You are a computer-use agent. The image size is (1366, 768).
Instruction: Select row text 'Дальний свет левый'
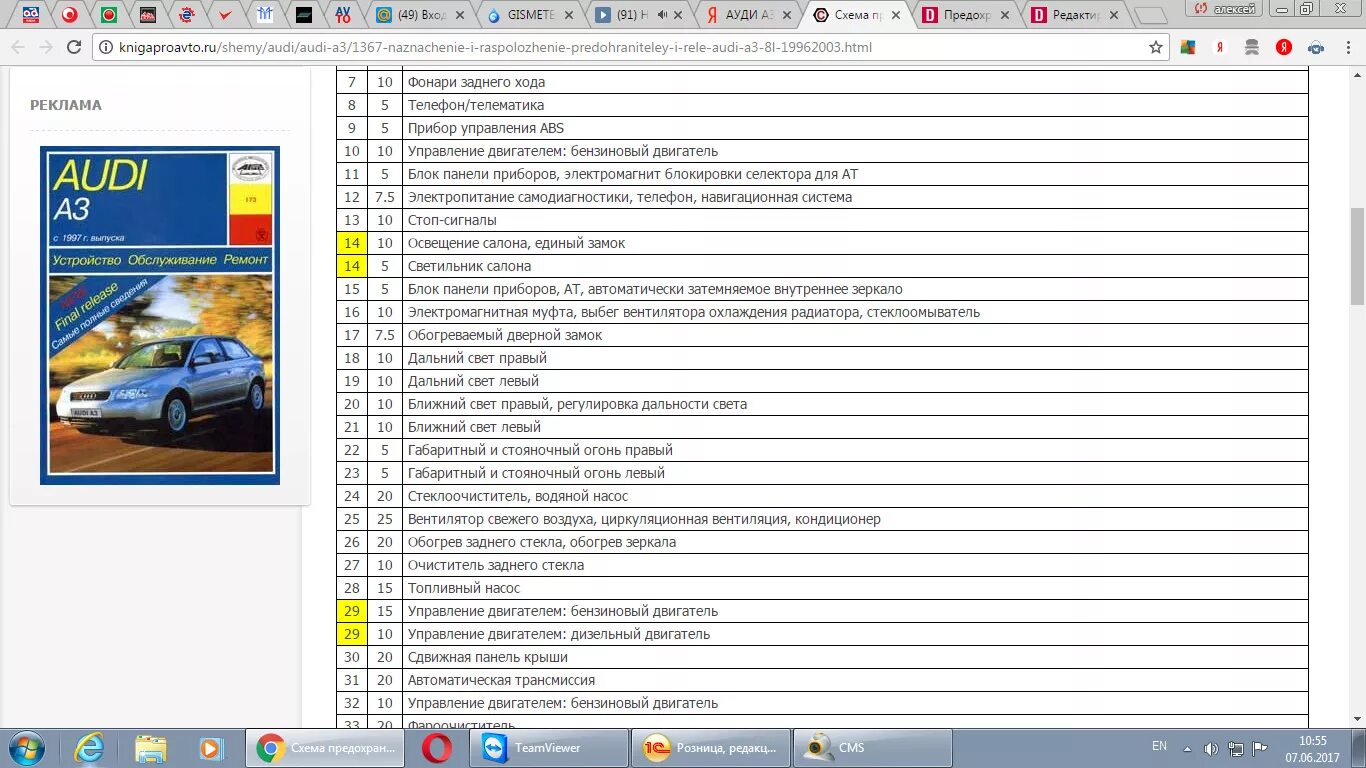(x=473, y=381)
